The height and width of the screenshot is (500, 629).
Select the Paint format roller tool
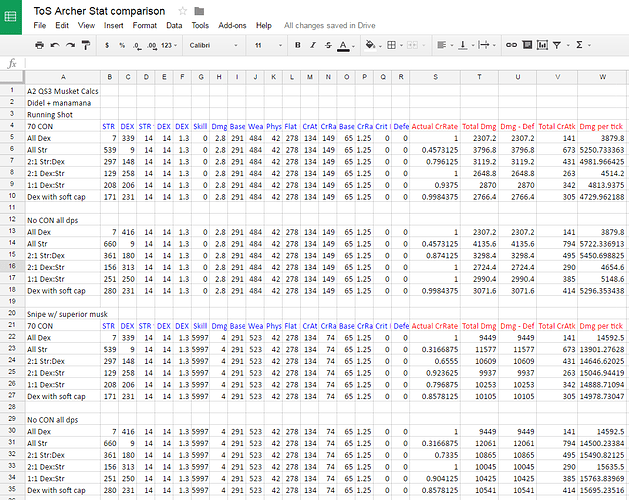[x=86, y=45]
